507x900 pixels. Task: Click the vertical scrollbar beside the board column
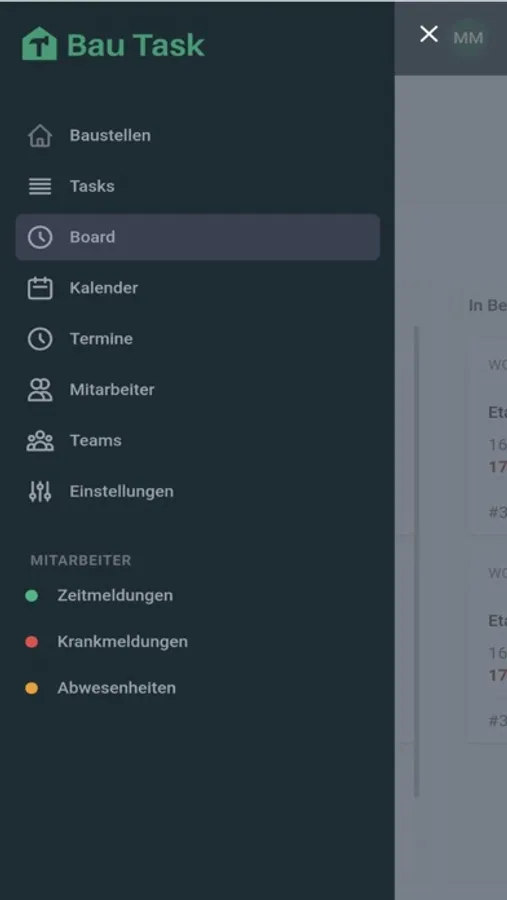(417, 561)
